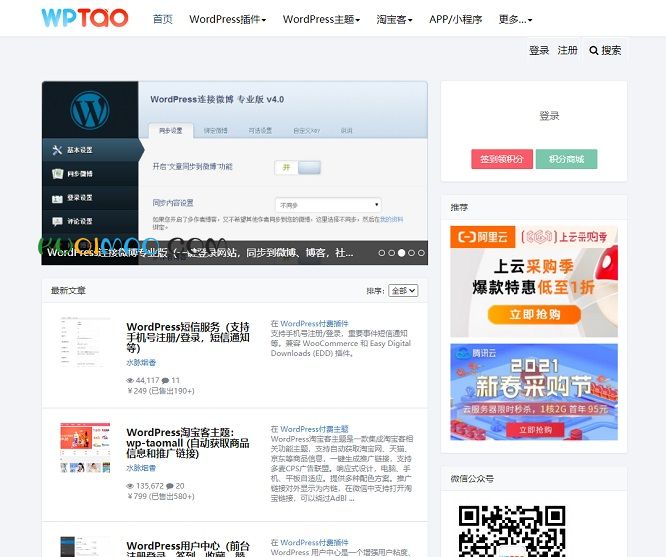Open the 同步内容设置 不同步 dropdown
This screenshot has height=557, width=666.
(328, 205)
